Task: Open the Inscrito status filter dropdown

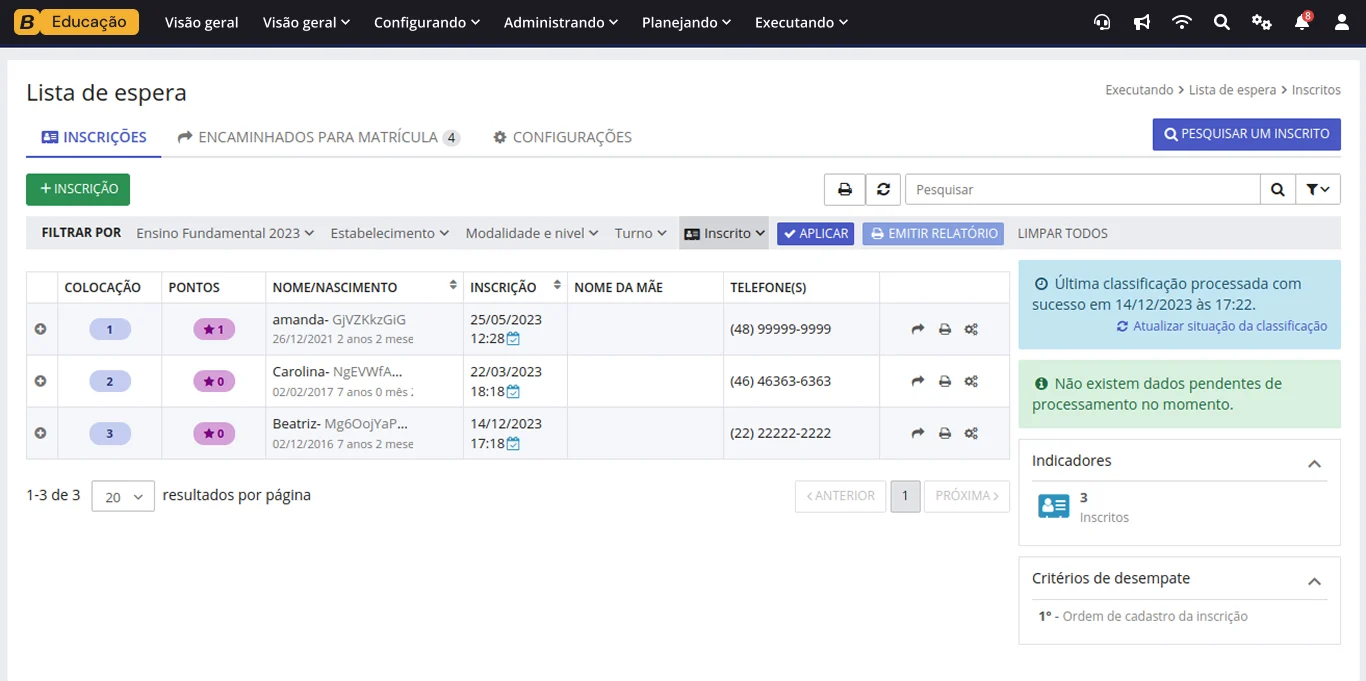Action: pos(724,233)
